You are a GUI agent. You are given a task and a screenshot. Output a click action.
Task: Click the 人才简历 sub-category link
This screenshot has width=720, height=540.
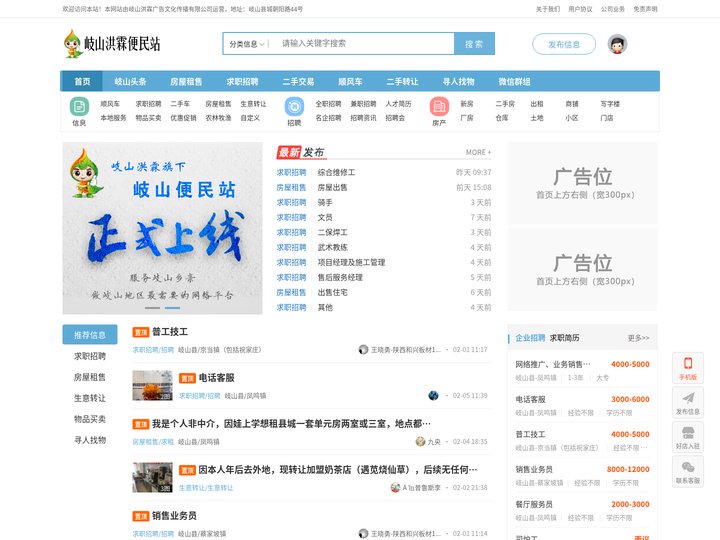[398, 104]
